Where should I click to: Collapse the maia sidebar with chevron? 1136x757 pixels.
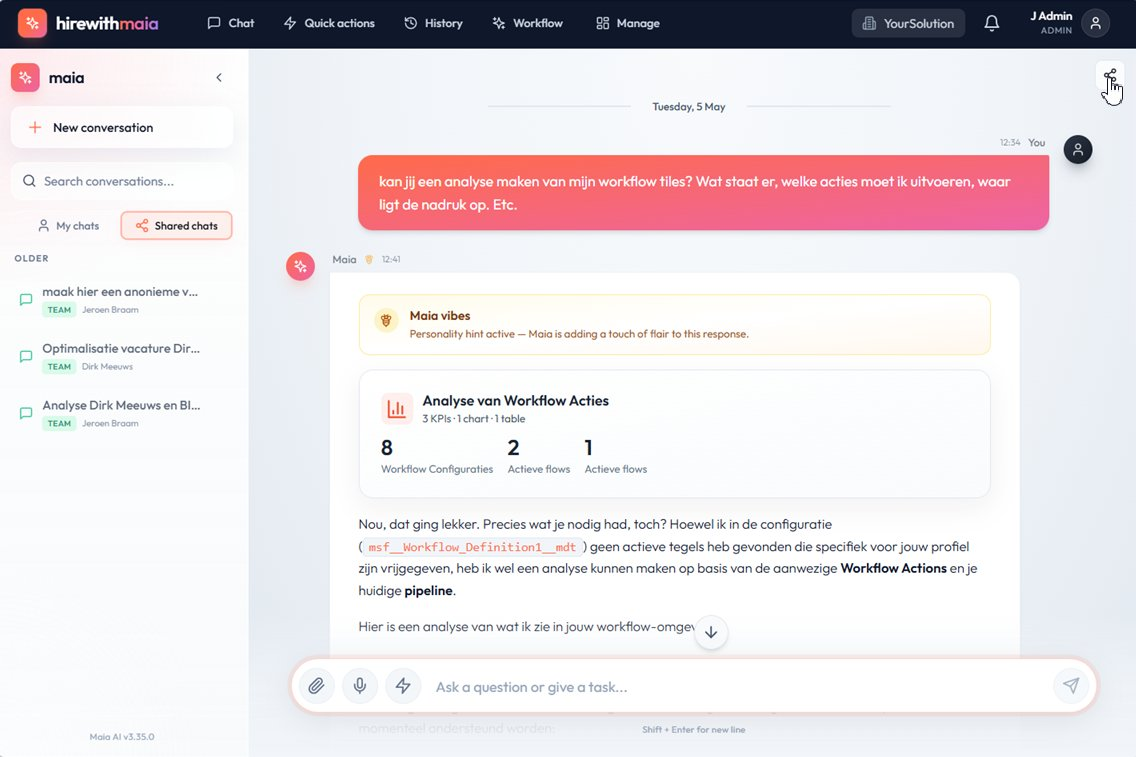pos(219,78)
